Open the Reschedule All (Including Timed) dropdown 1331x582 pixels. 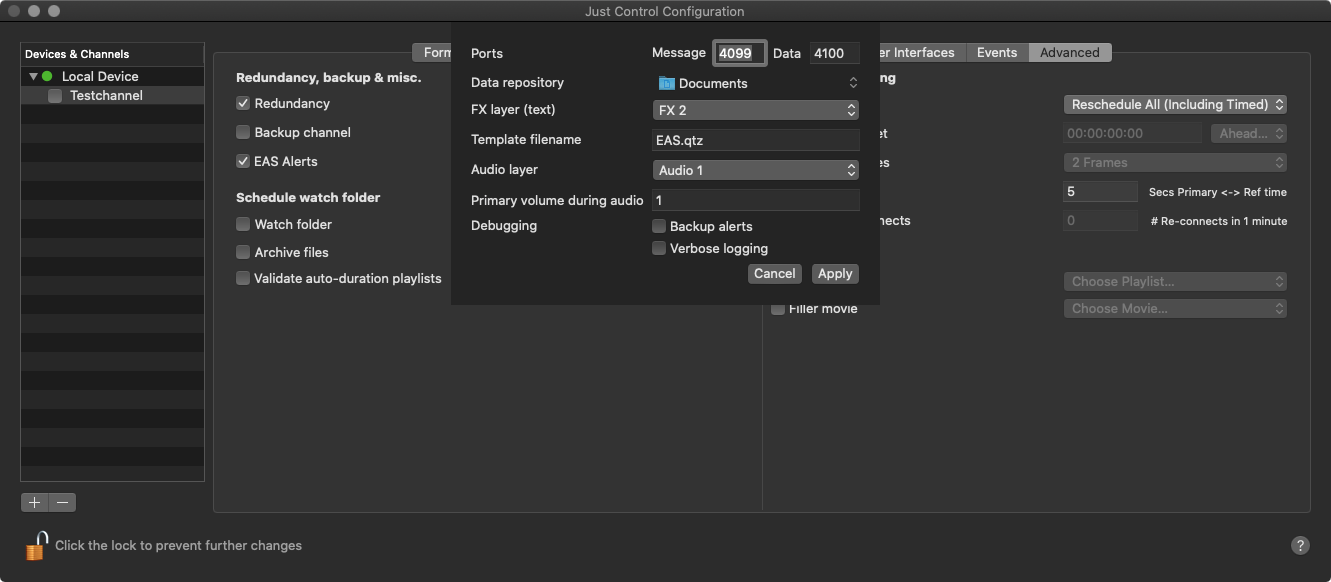point(1175,104)
